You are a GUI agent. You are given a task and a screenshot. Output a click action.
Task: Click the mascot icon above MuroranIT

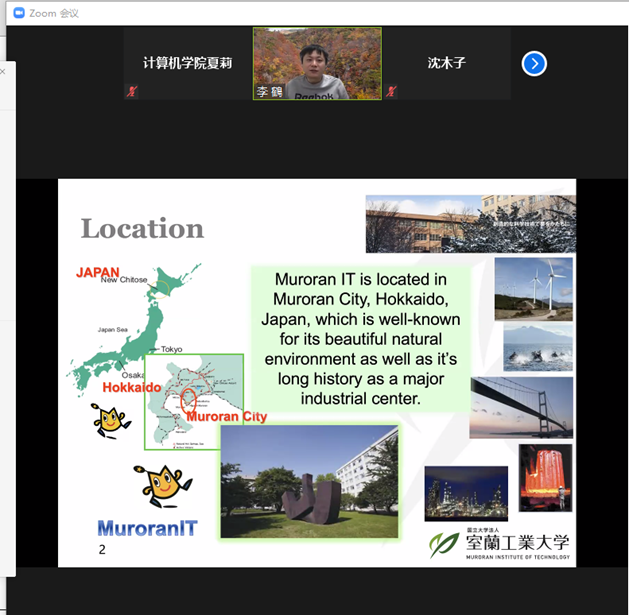click(162, 486)
